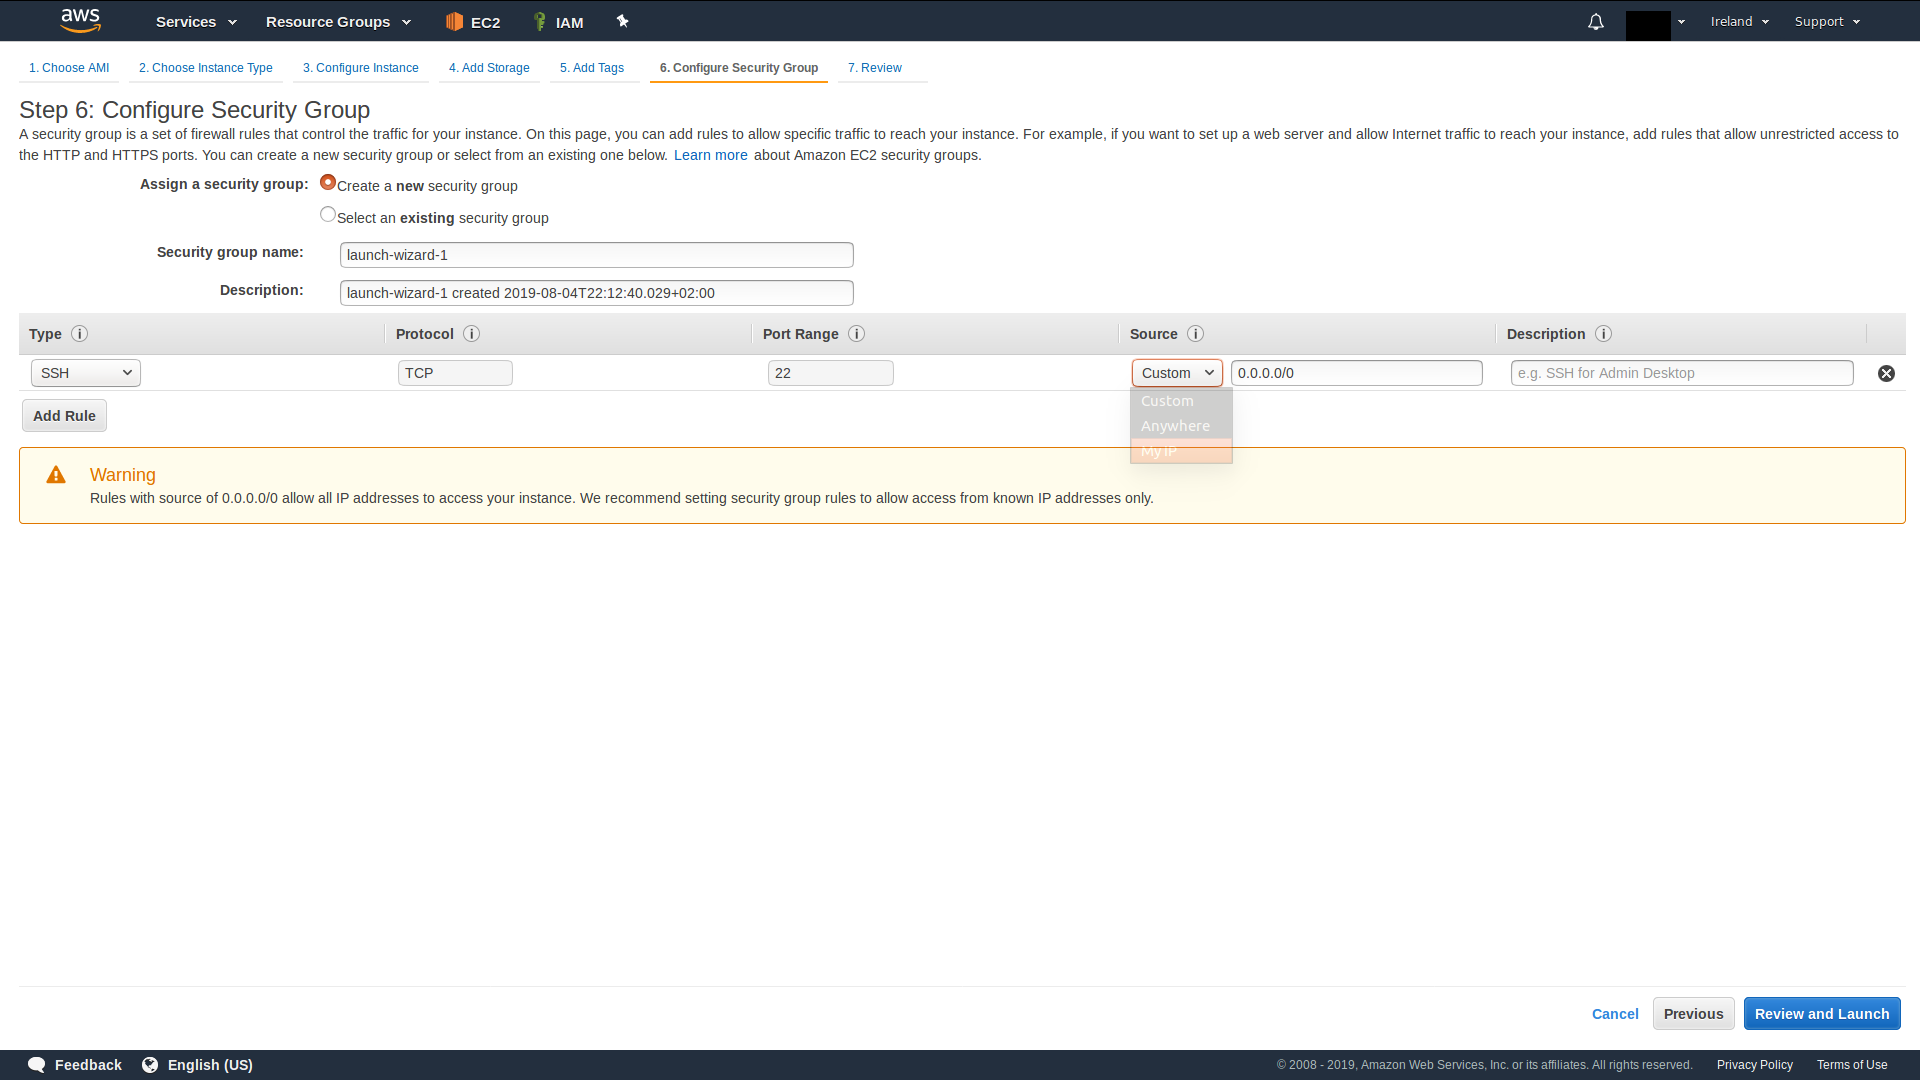Choose Custom from the source list
This screenshot has width=1920, height=1080.
coord(1181,401)
